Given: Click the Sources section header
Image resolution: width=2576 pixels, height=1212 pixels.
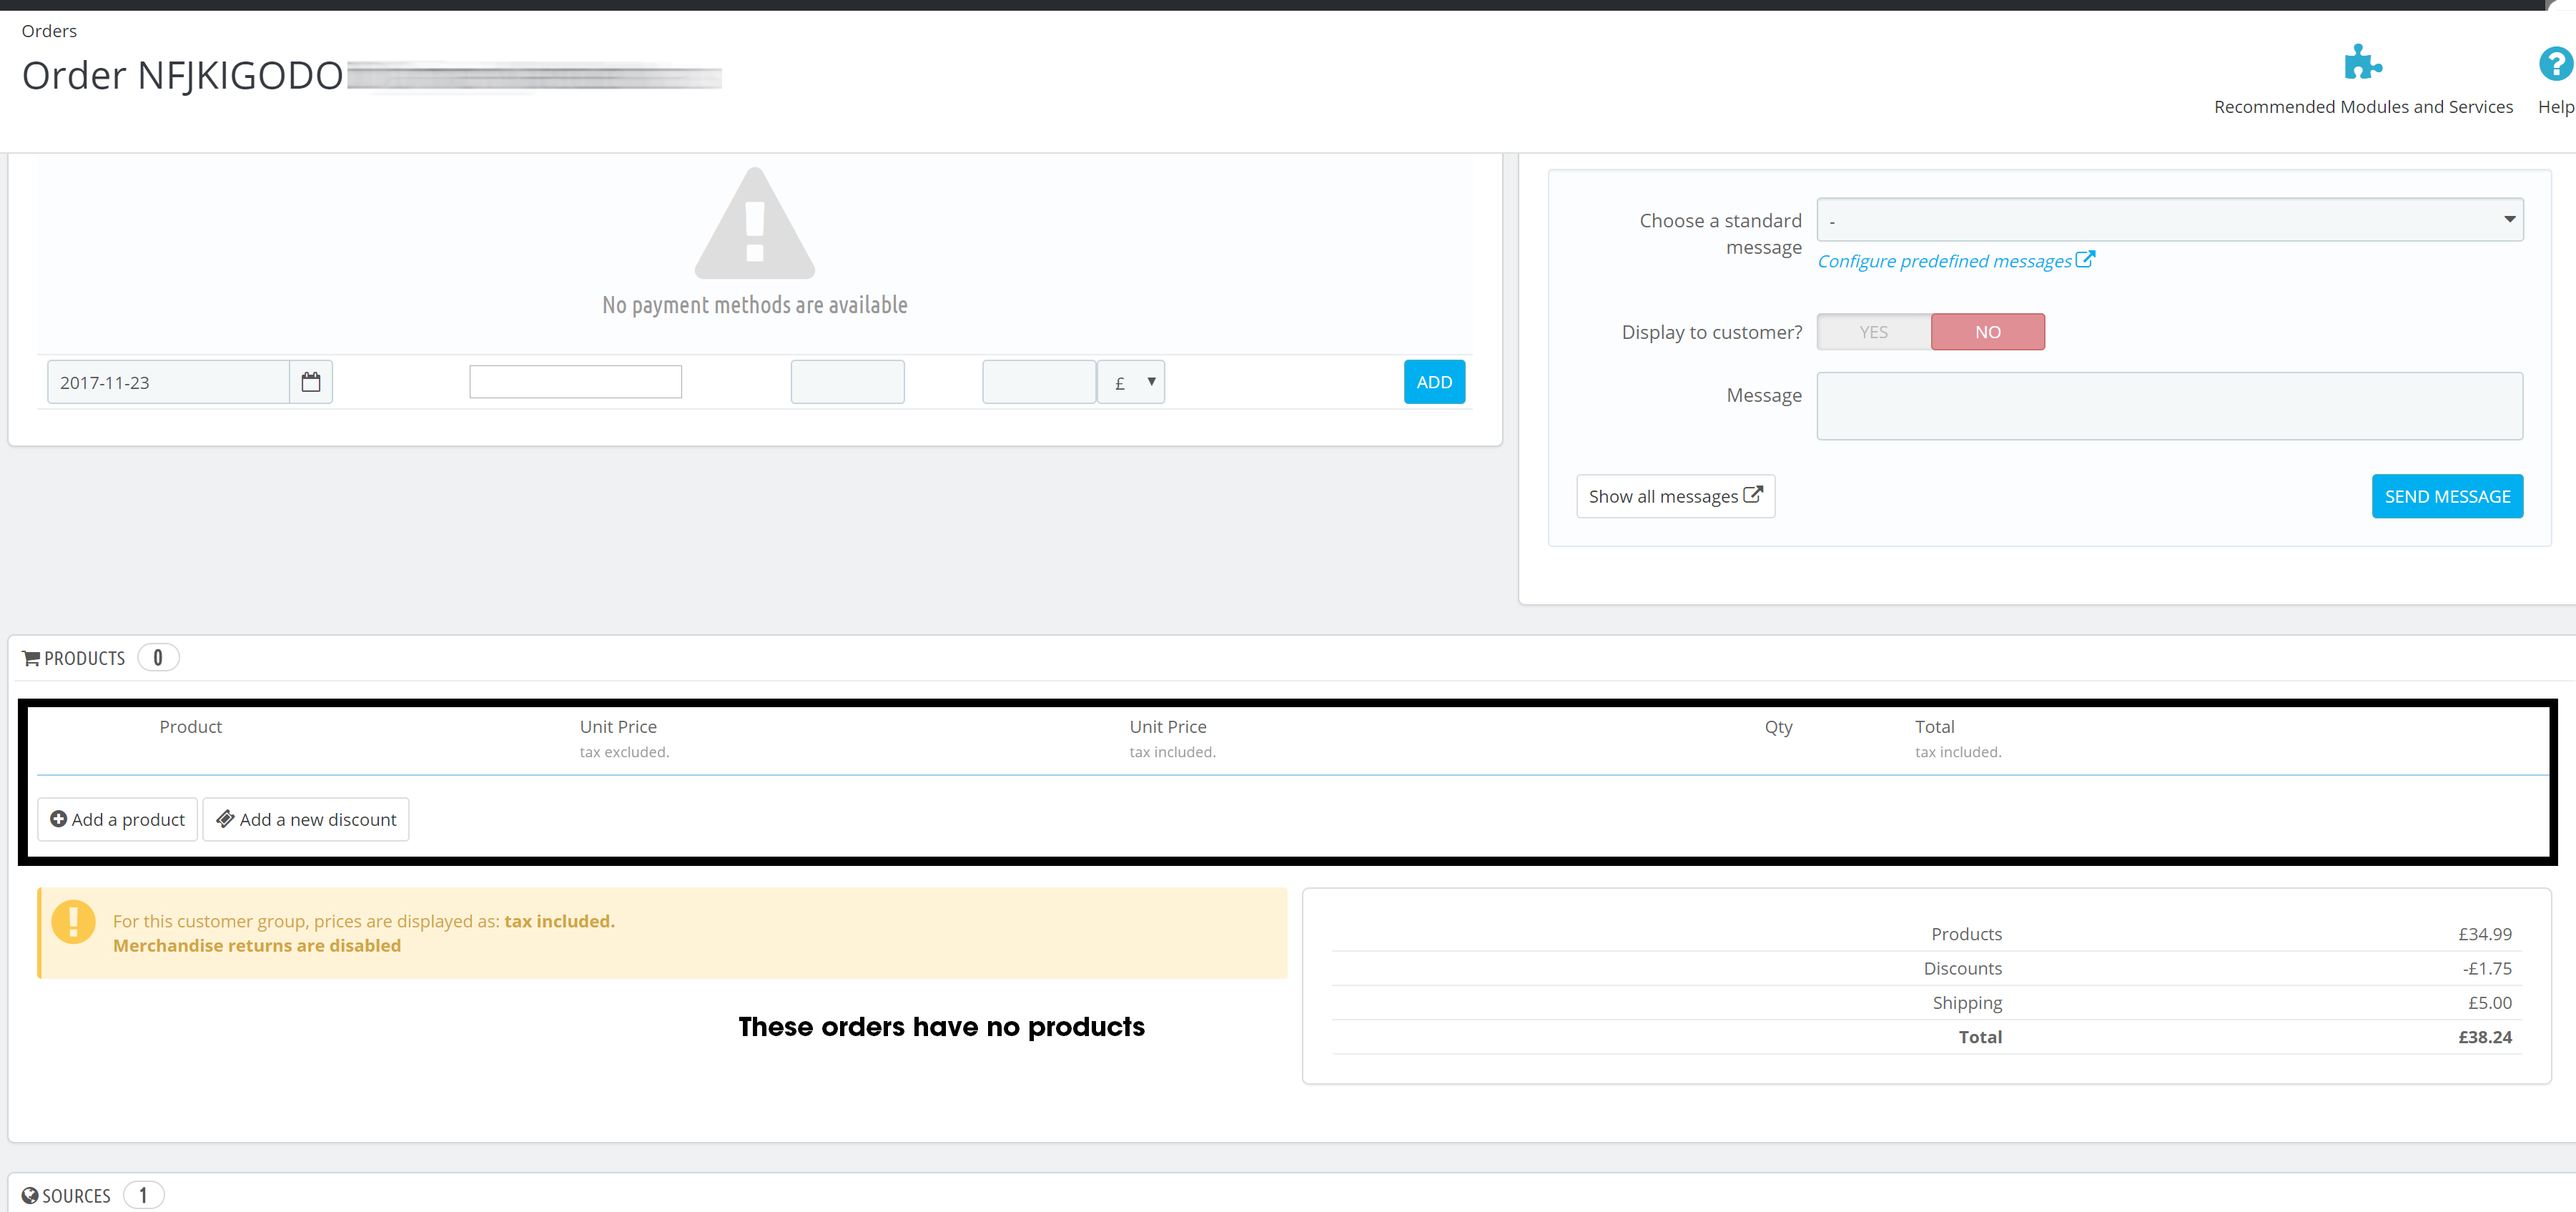Looking at the screenshot, I should click(76, 1195).
